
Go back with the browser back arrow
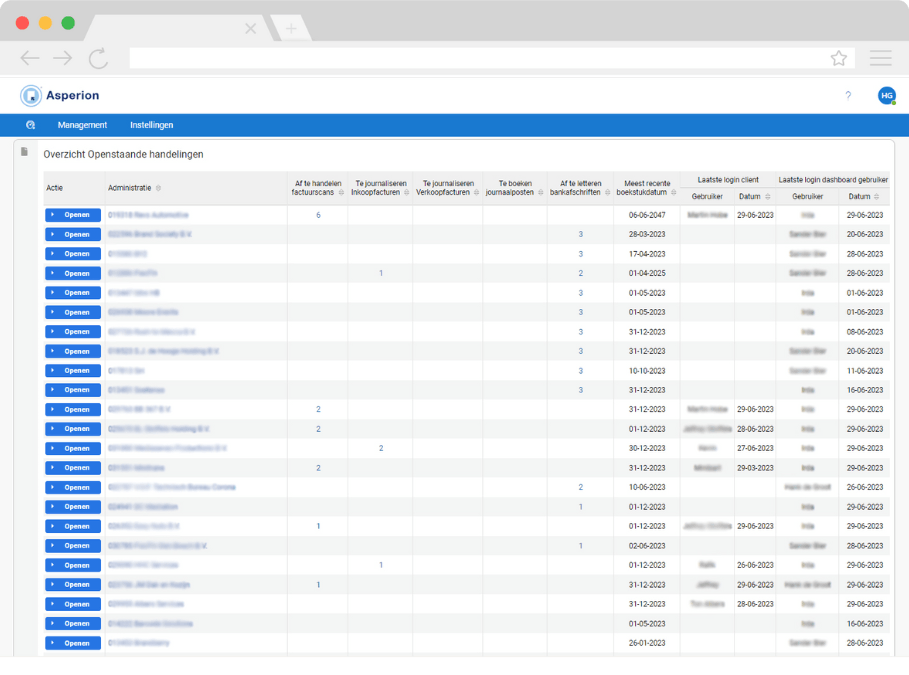click(x=30, y=58)
